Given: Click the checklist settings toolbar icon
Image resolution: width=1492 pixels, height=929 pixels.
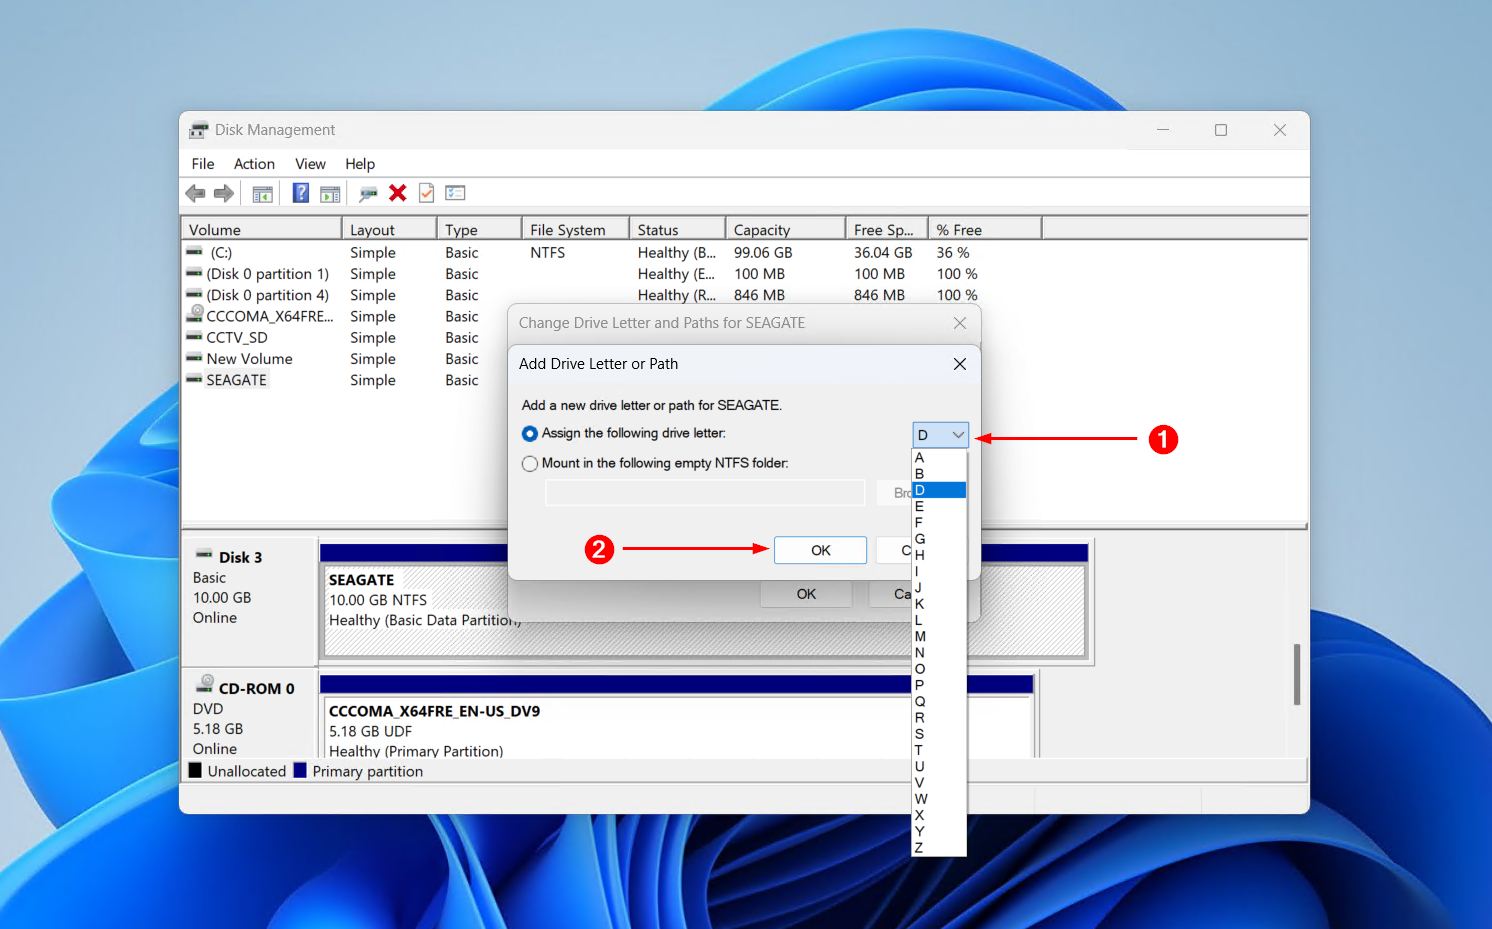Looking at the screenshot, I should coord(456,193).
